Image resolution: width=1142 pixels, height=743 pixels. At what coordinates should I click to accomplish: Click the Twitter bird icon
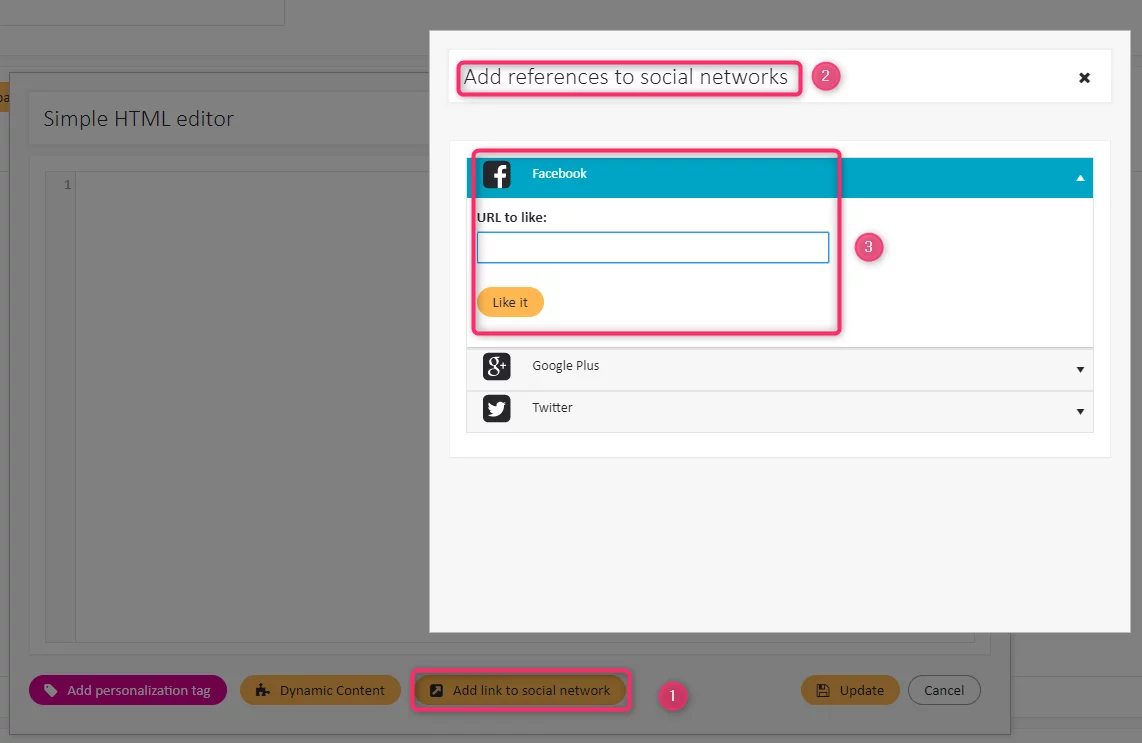pyautogui.click(x=497, y=409)
